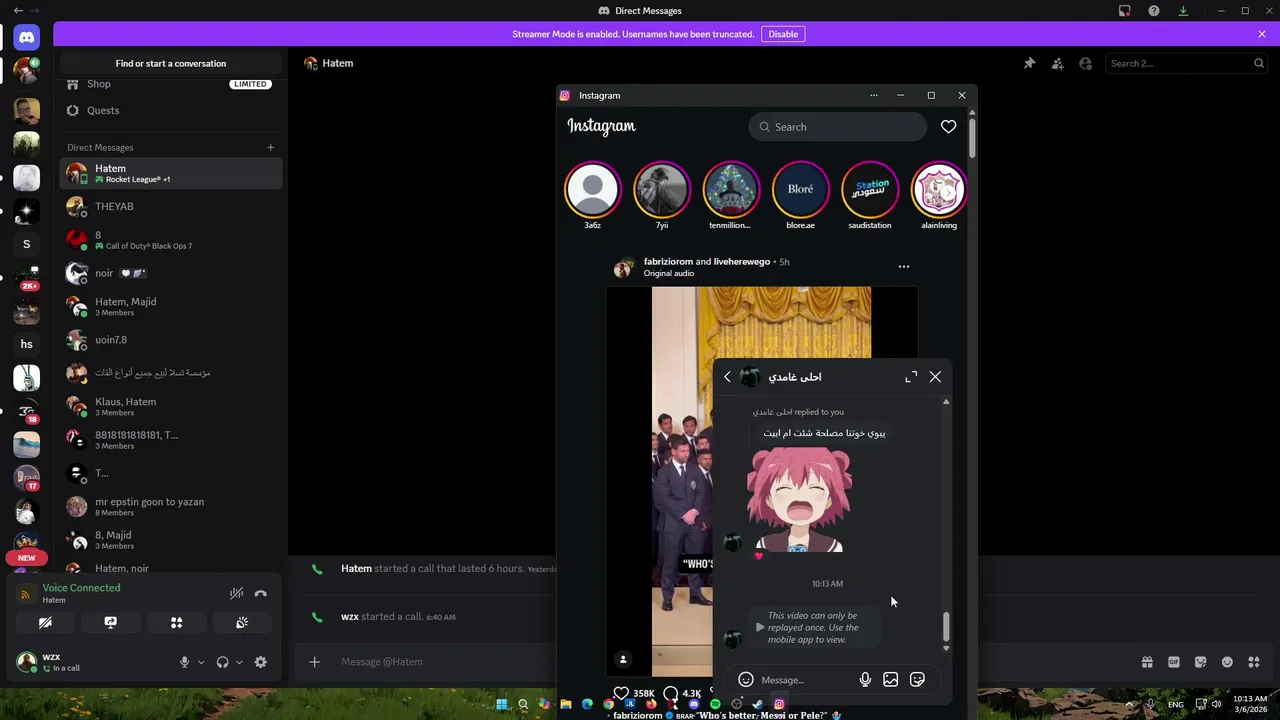Viewport: 1280px width, 720px height.
Task: Open Quests in sidebar
Action: coord(171,111)
